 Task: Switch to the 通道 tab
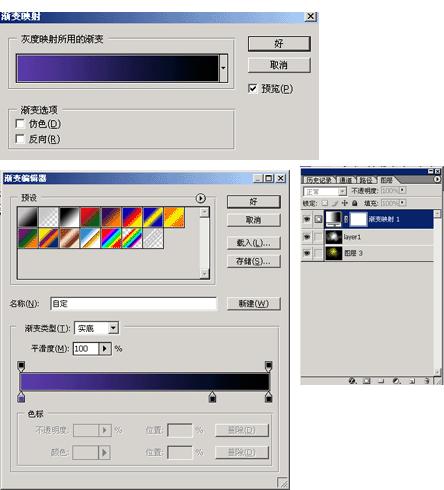(x=346, y=180)
